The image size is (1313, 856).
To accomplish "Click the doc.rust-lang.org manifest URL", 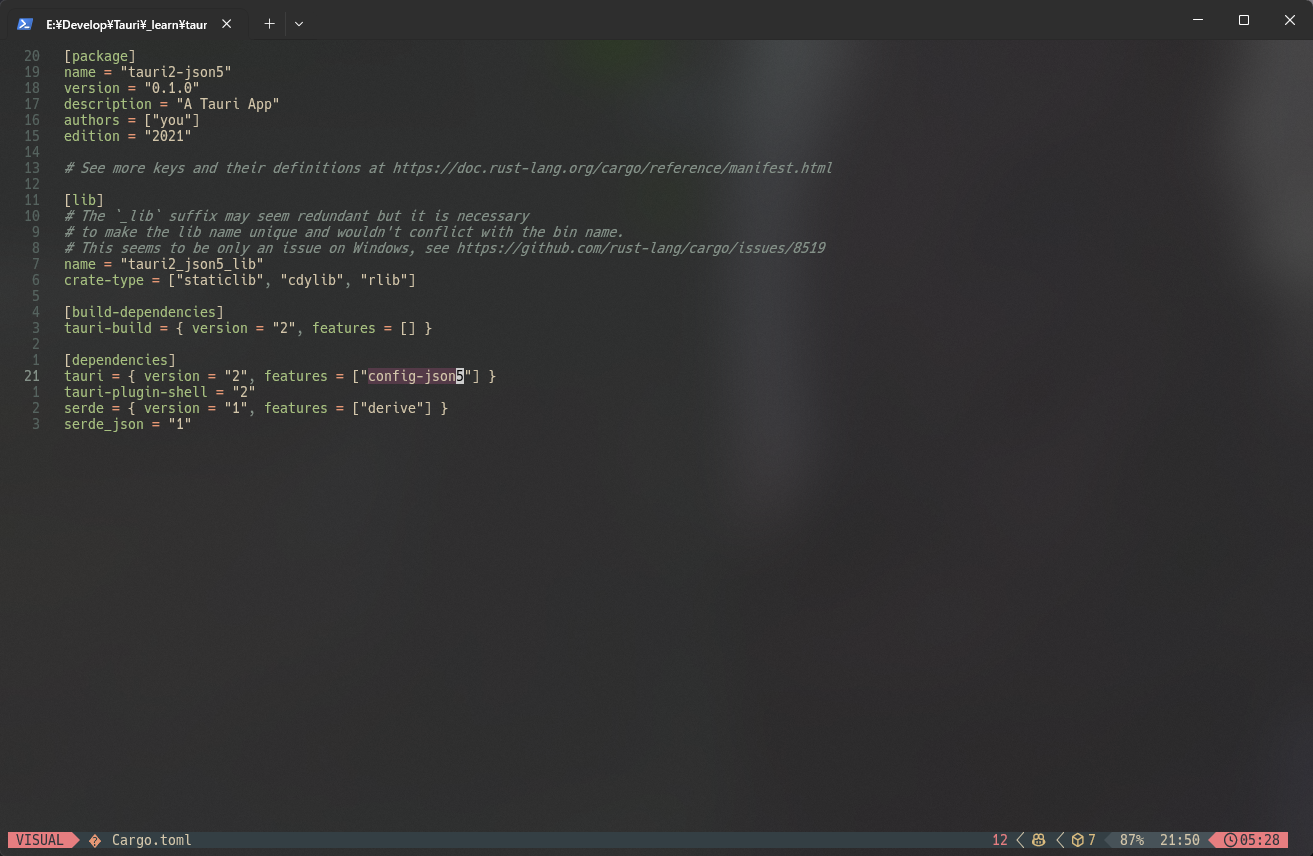I will click(612, 168).
